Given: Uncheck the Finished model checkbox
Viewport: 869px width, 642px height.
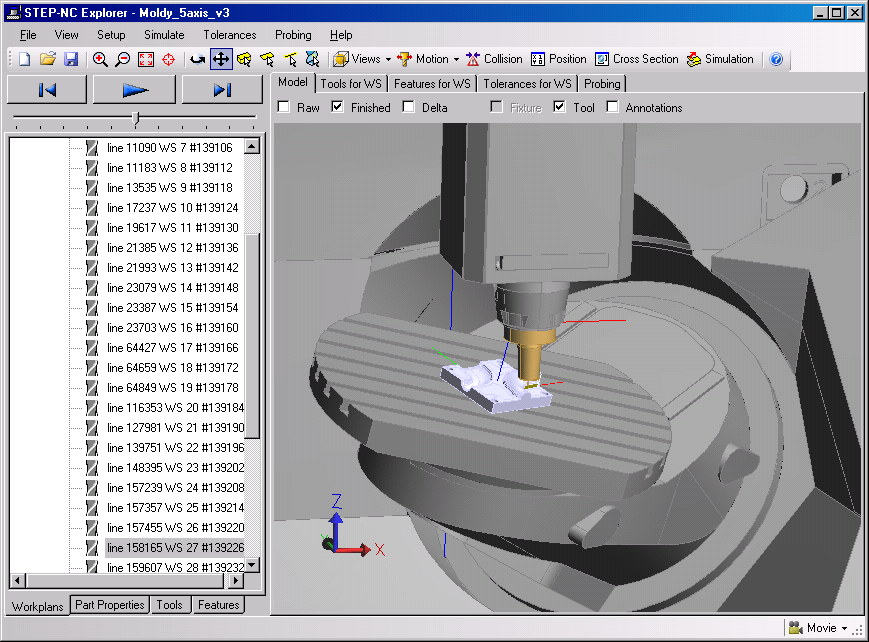Looking at the screenshot, I should click(x=337, y=107).
